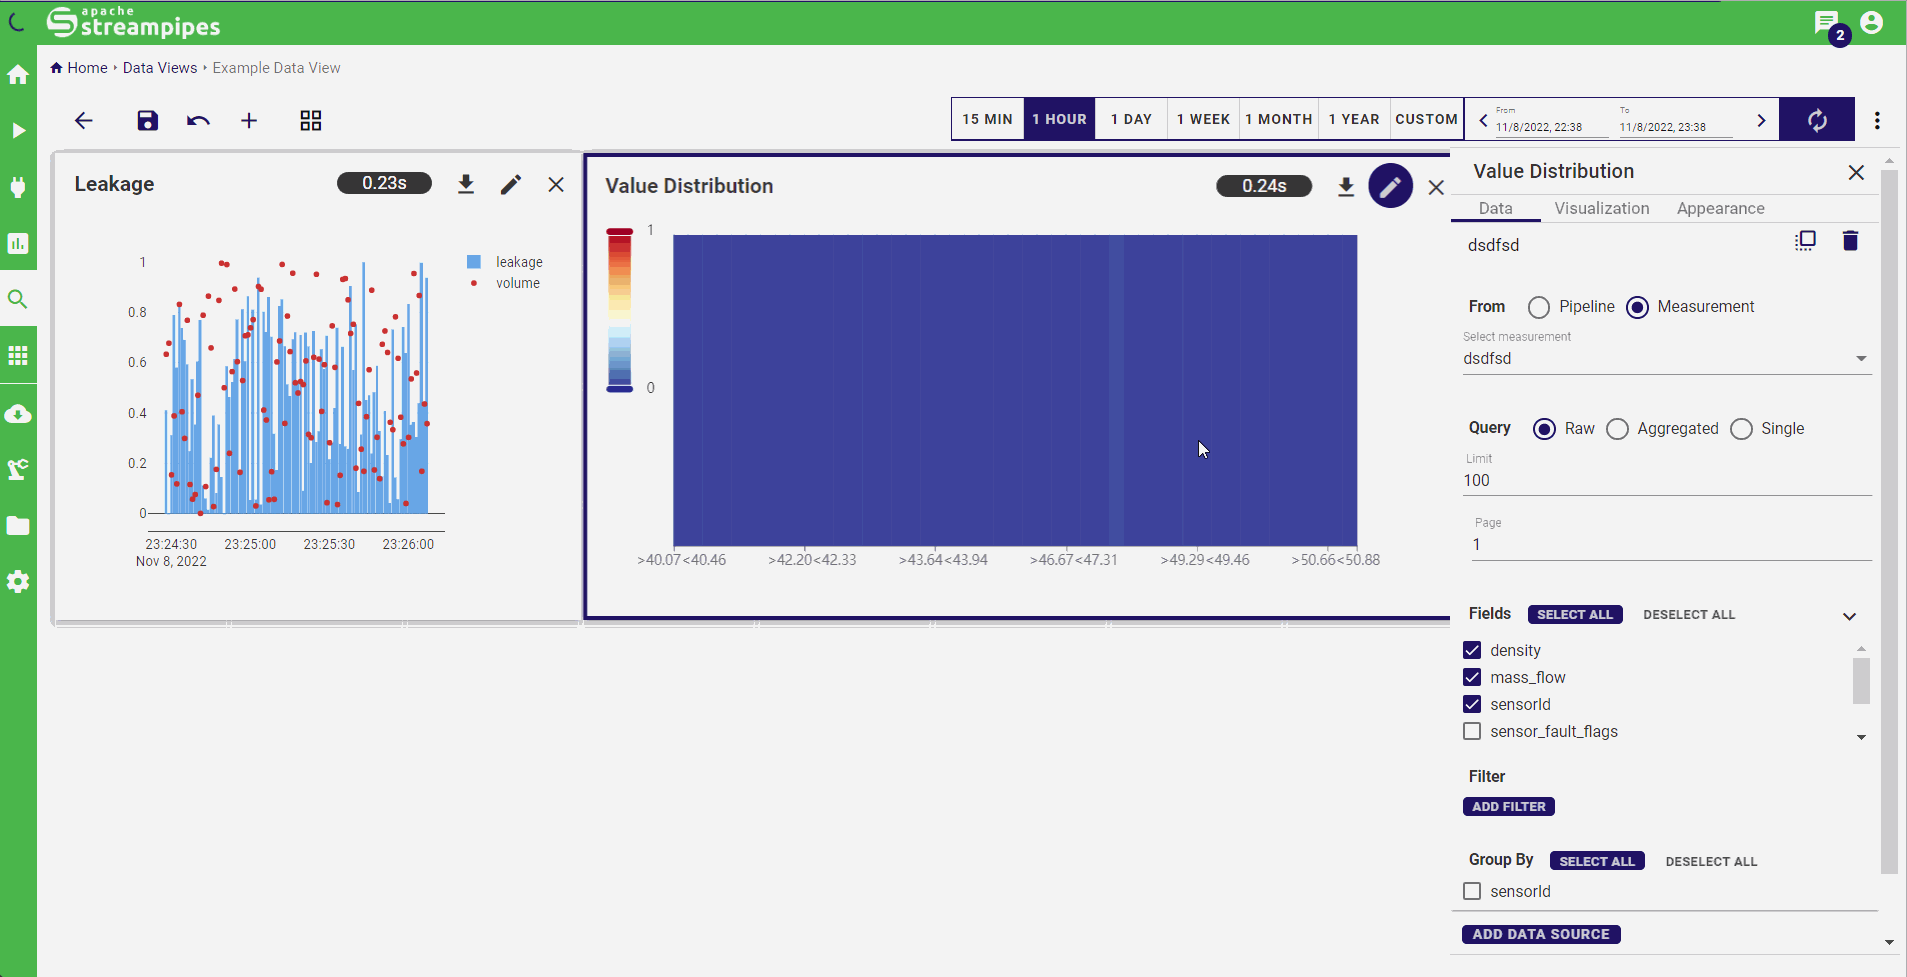
Task: Download the Leakage widget data
Action: 466,183
